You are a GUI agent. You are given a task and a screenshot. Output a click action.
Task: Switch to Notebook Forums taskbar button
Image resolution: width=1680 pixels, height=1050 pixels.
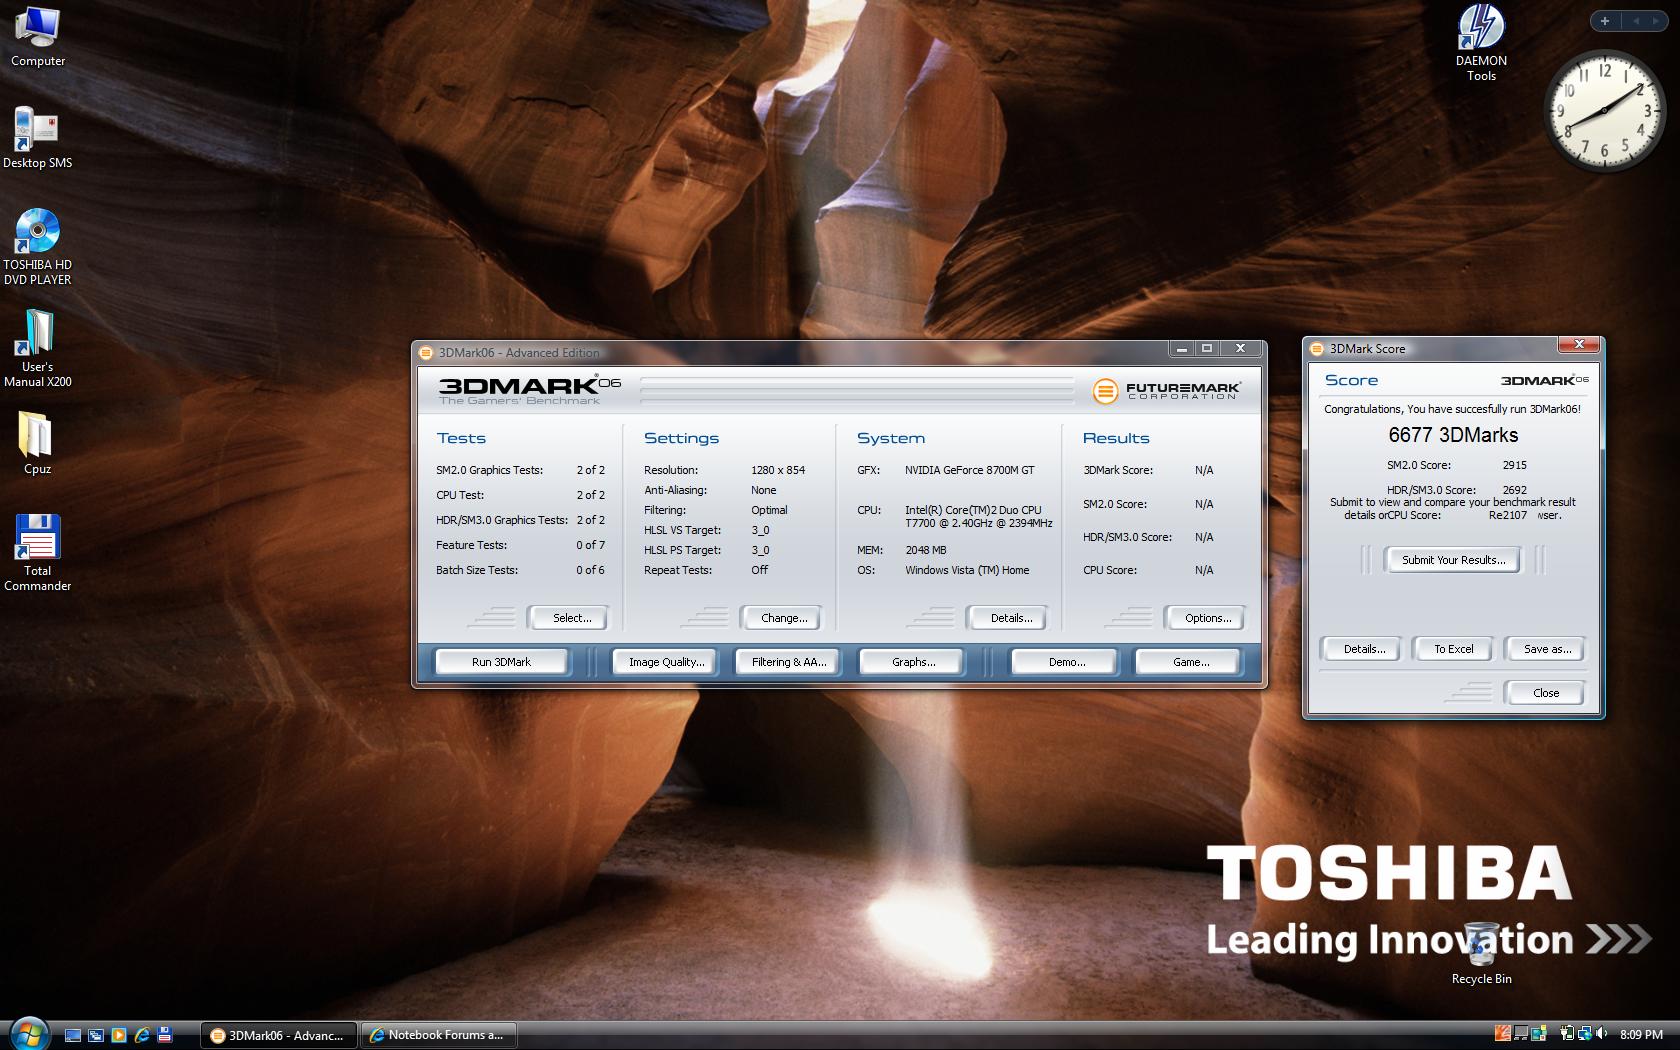pos(438,1035)
